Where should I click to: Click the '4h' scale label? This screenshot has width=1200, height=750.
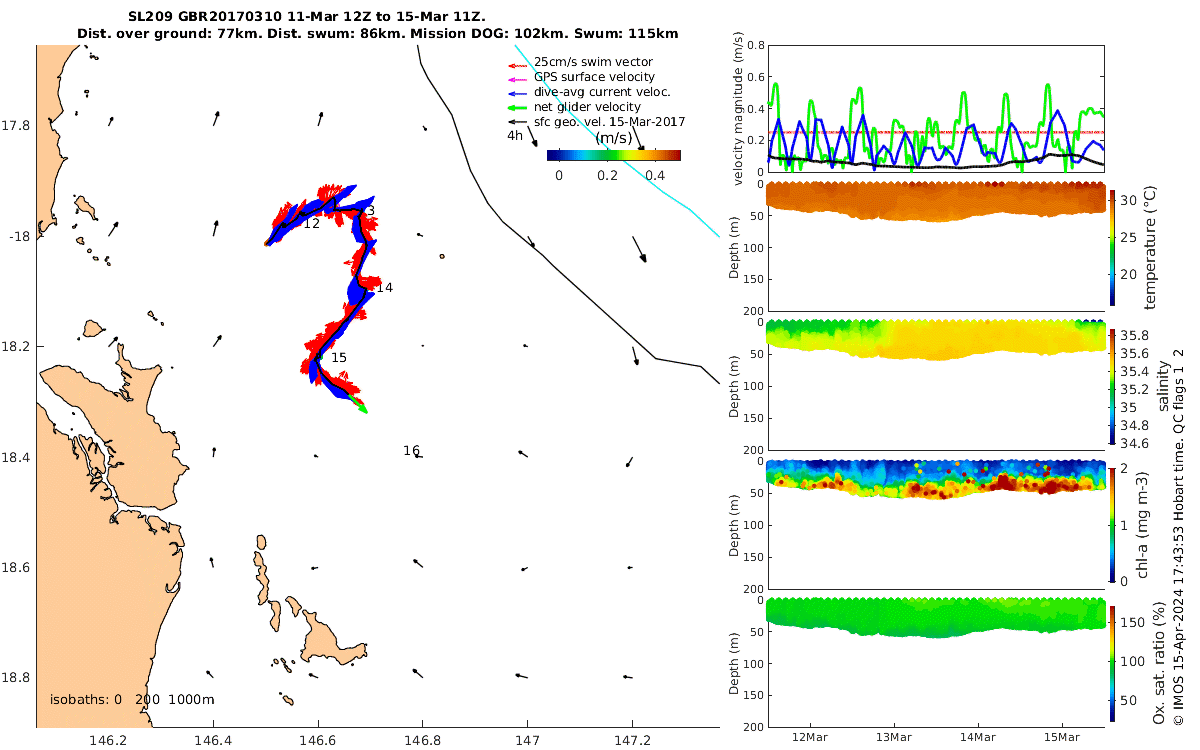pos(514,136)
